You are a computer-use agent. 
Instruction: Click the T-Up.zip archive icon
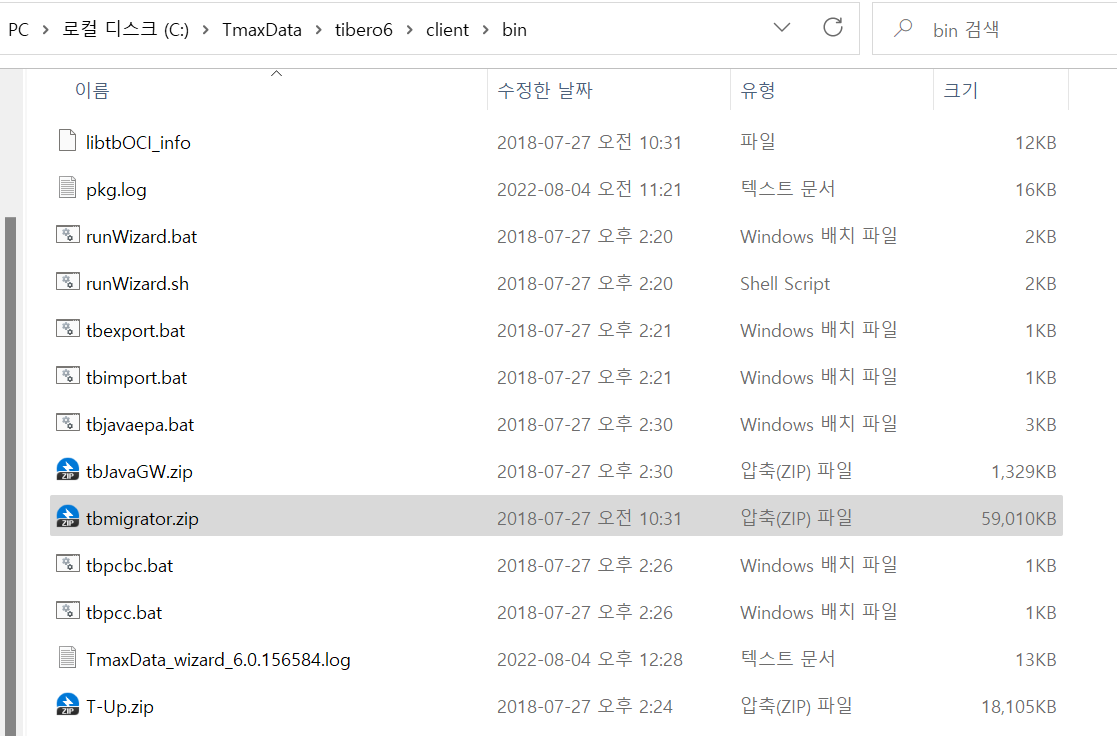68,705
